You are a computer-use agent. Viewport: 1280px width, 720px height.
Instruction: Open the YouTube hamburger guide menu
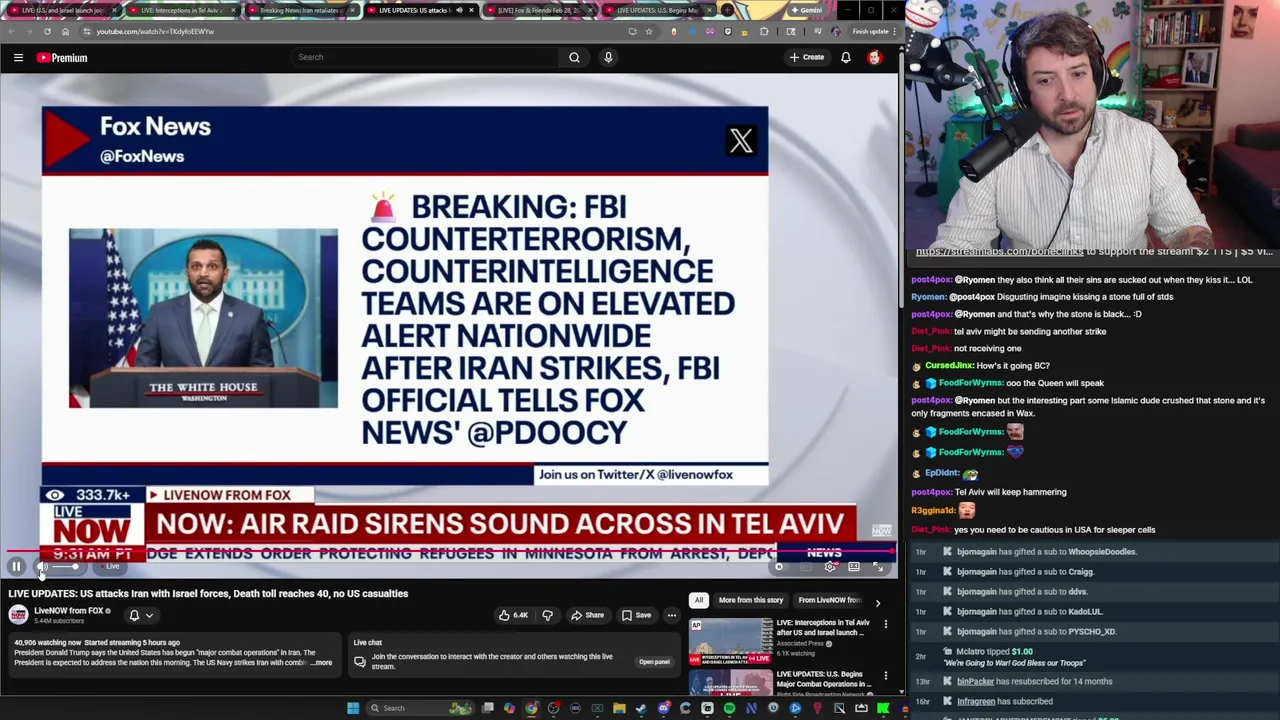(18, 58)
